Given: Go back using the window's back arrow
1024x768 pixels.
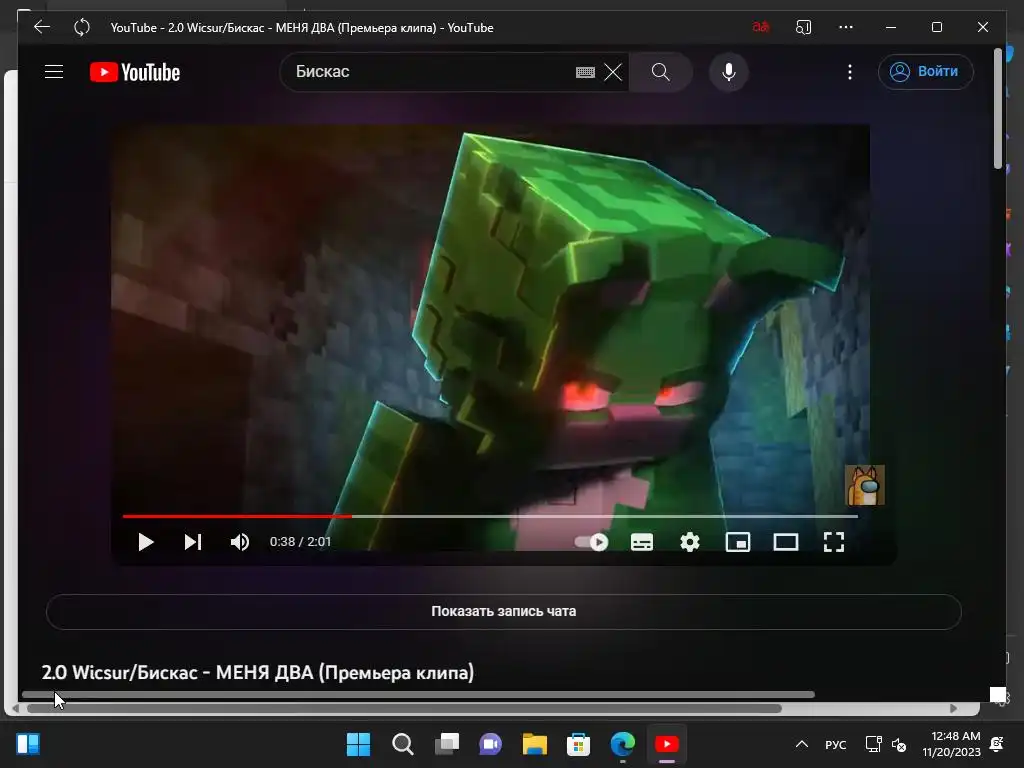Looking at the screenshot, I should point(42,27).
